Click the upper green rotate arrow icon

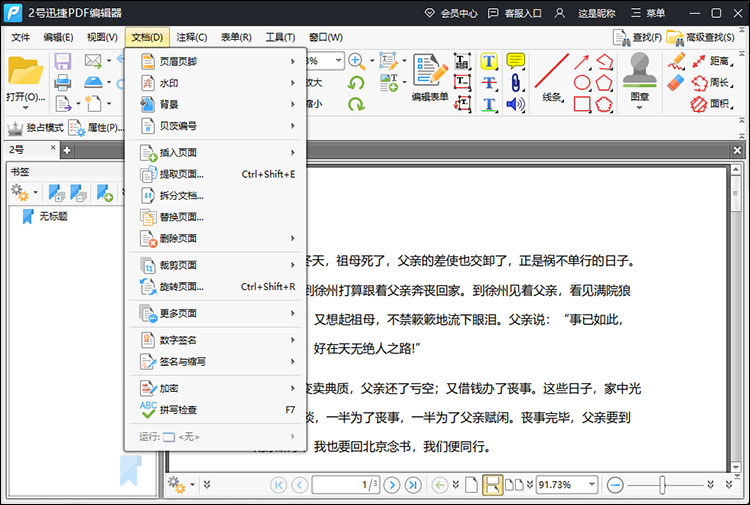356,83
